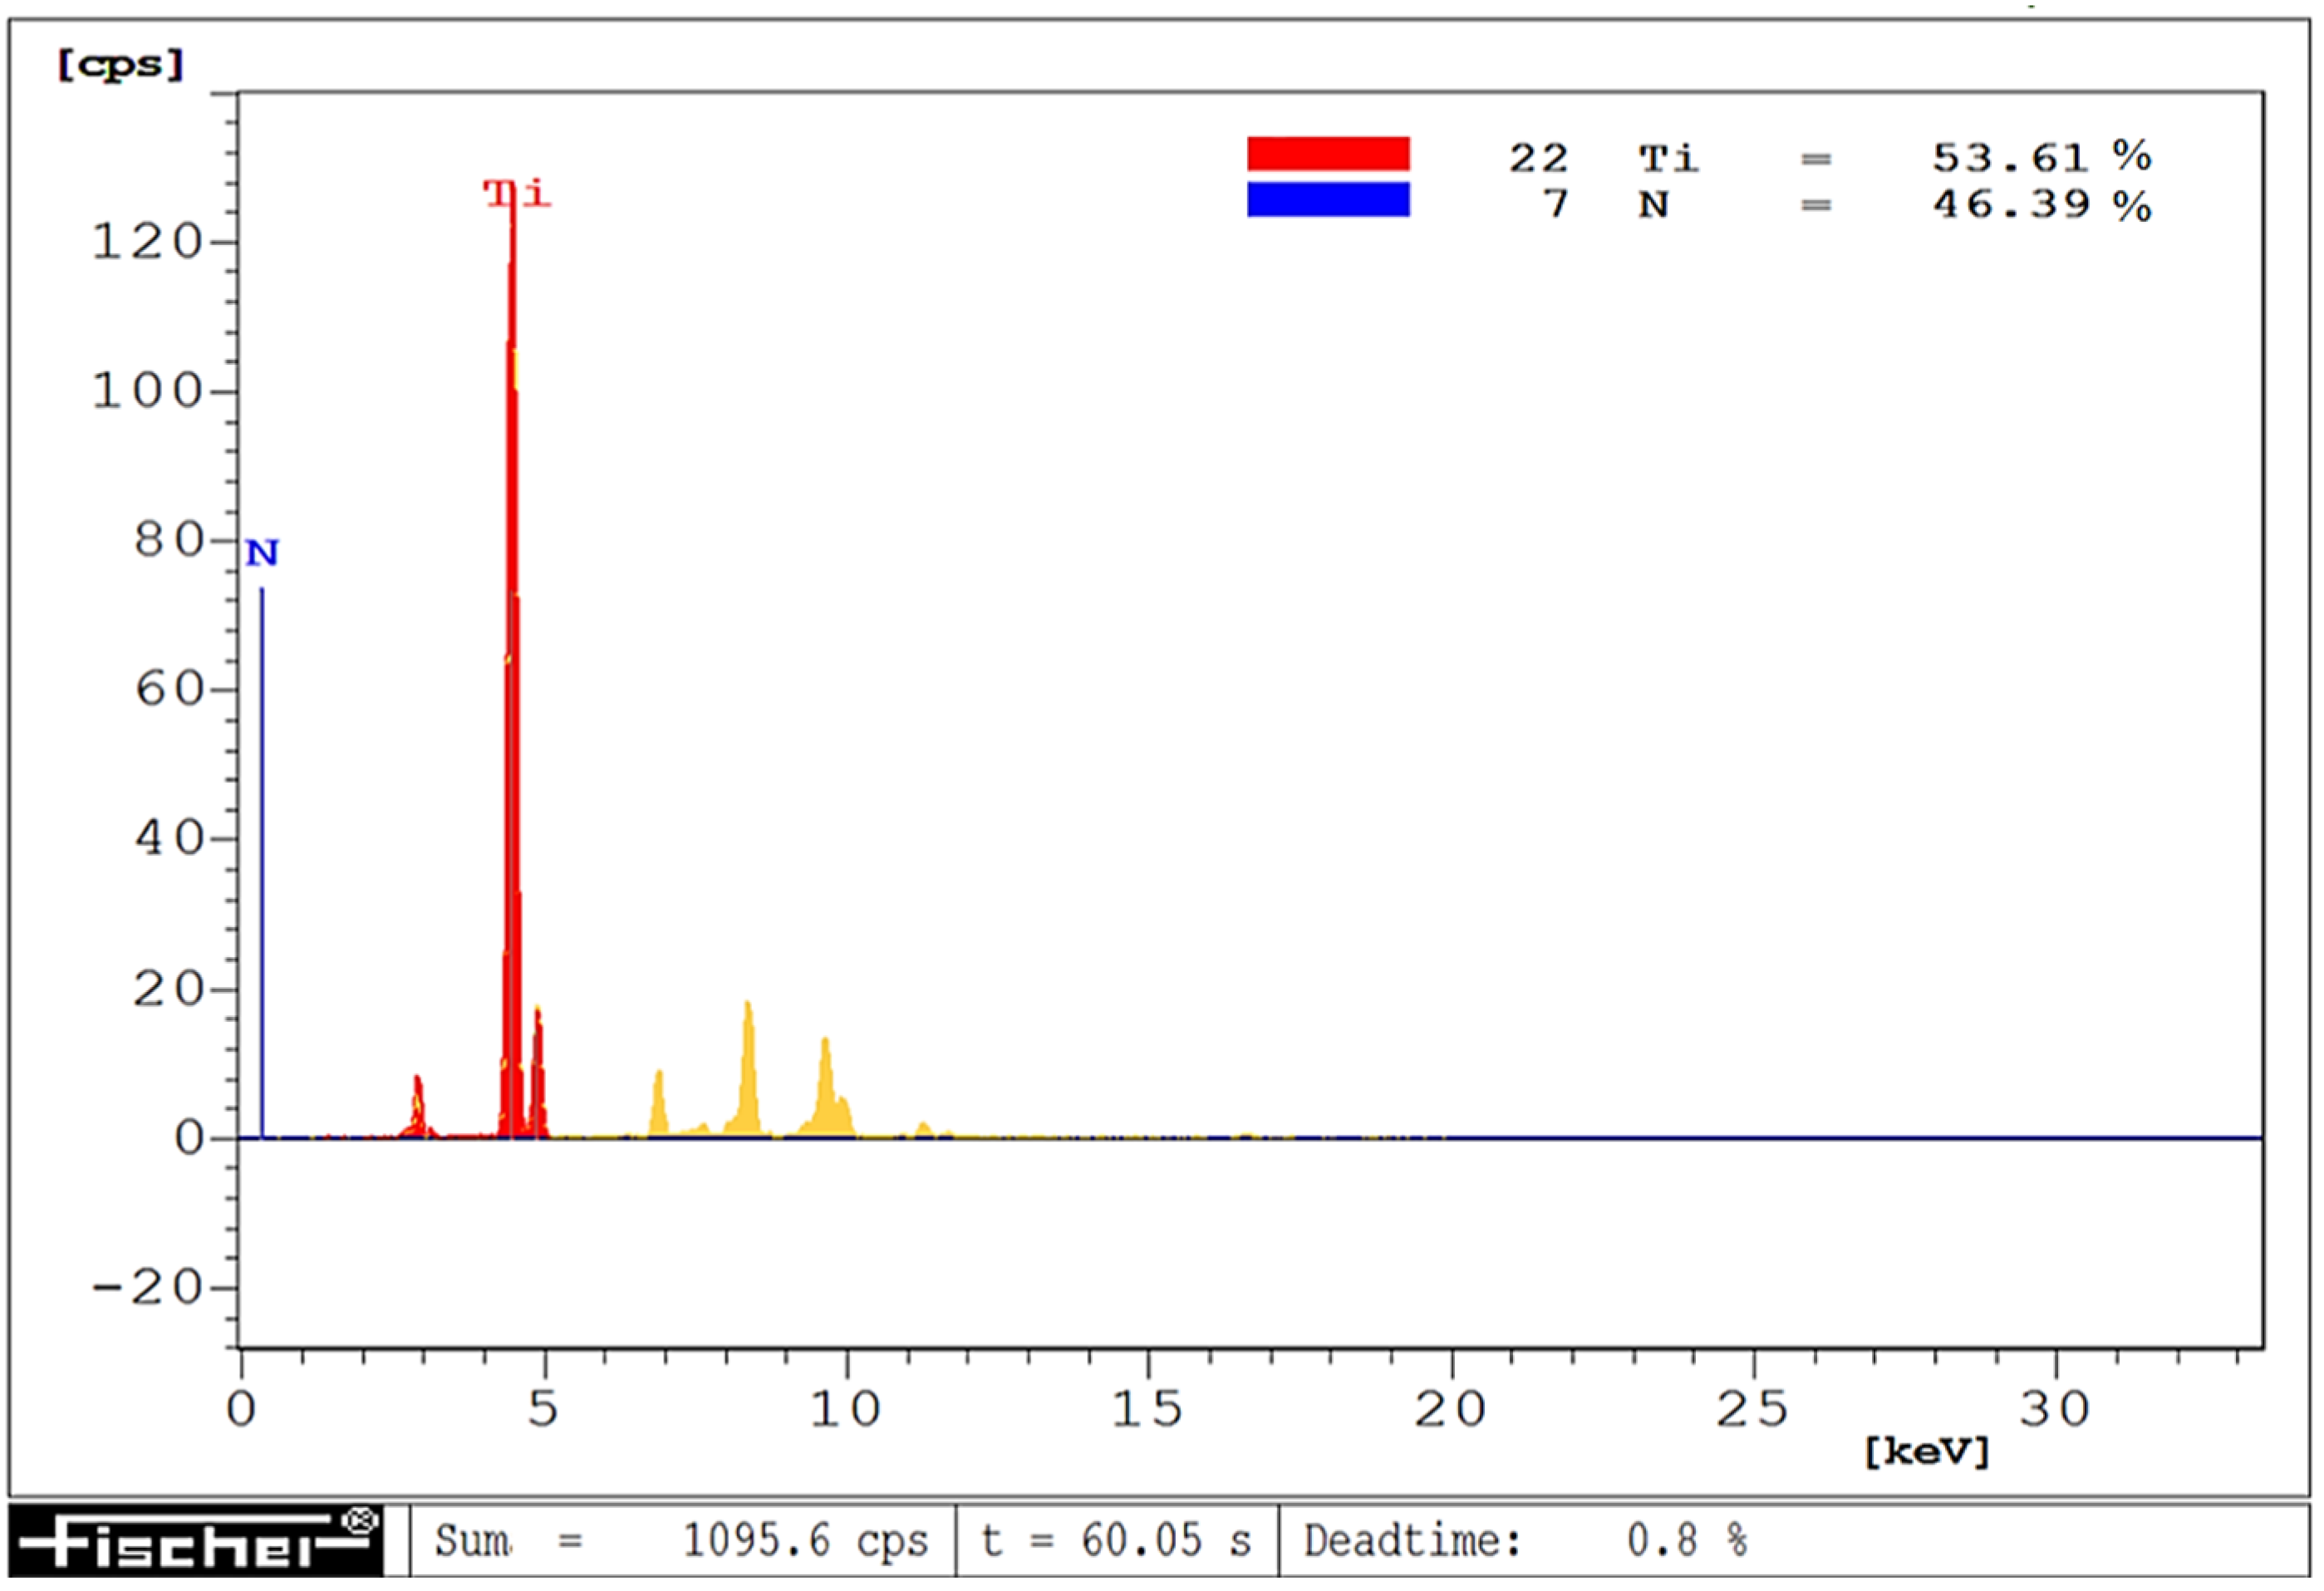
Task: Click the red Ti legend color swatch
Action: (1327, 153)
